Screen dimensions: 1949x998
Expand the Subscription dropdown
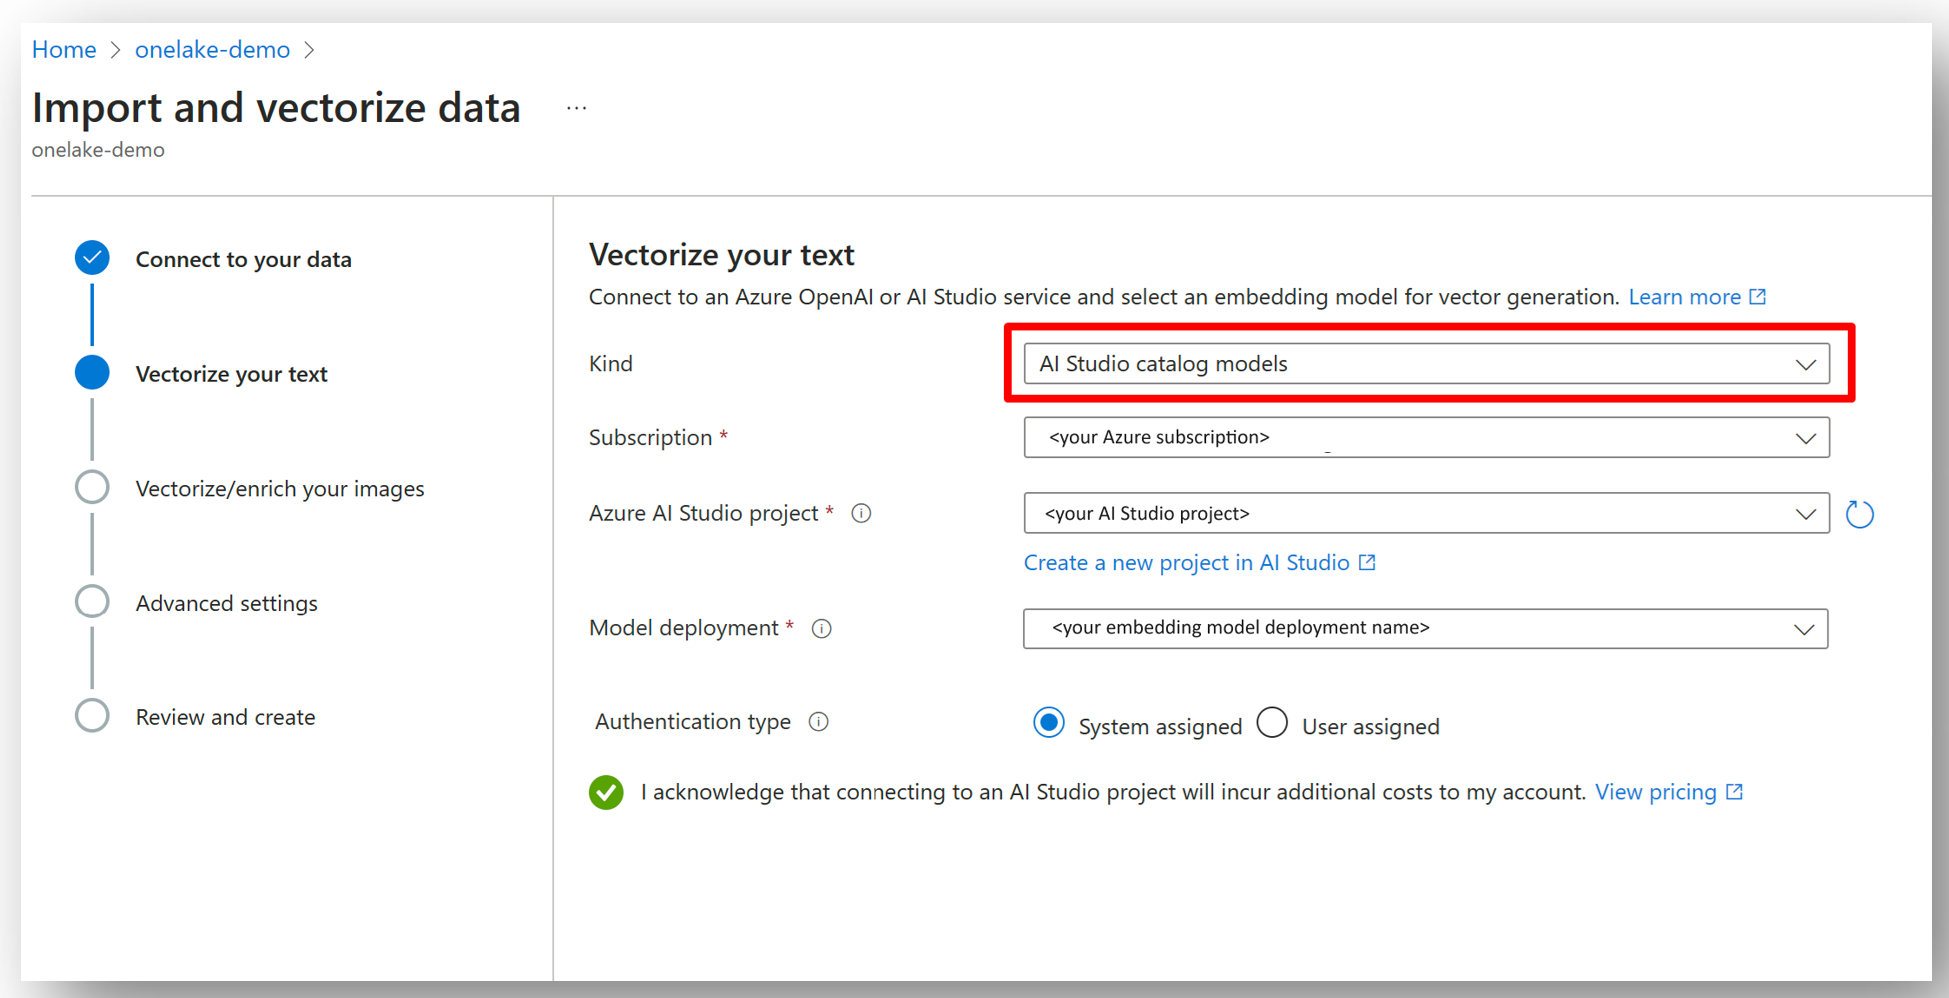point(1426,438)
